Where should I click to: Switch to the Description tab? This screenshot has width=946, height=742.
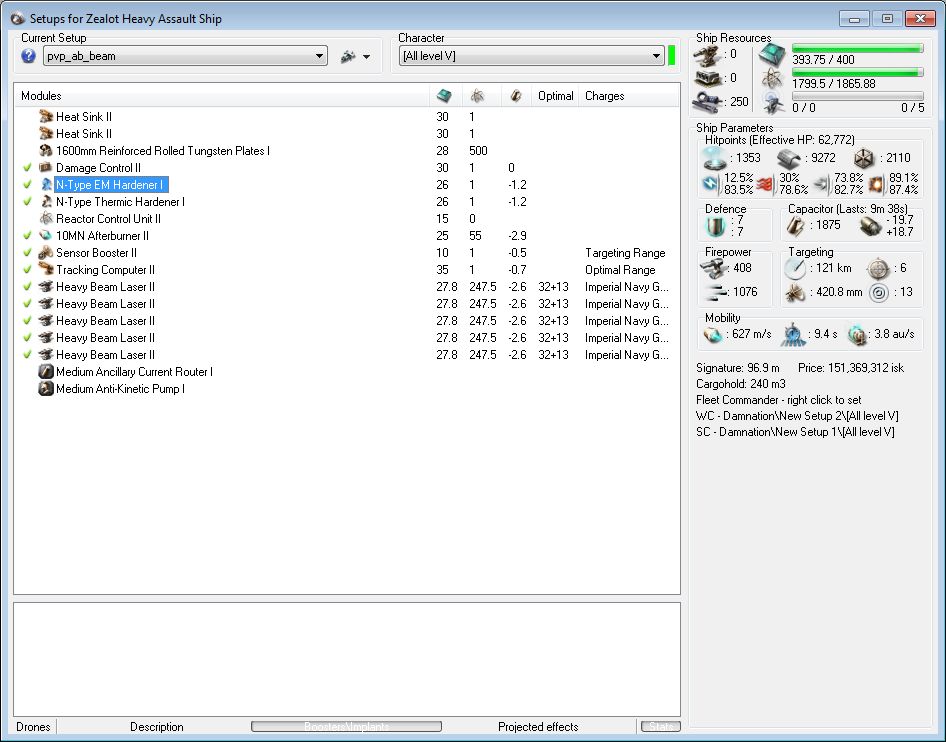(156, 727)
